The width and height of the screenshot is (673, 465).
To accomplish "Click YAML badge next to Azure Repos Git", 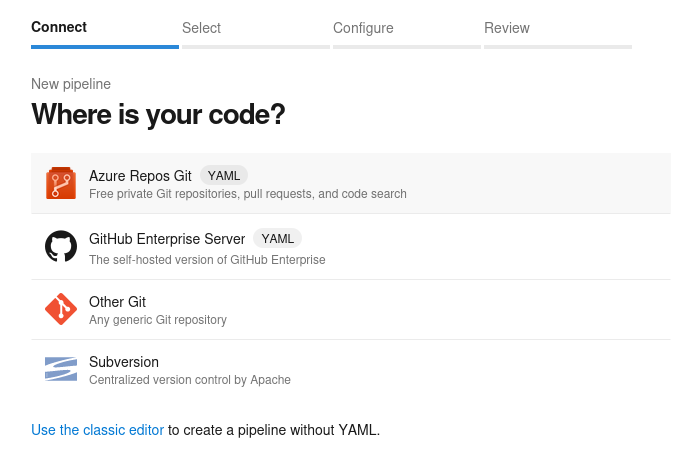I will 224,176.
